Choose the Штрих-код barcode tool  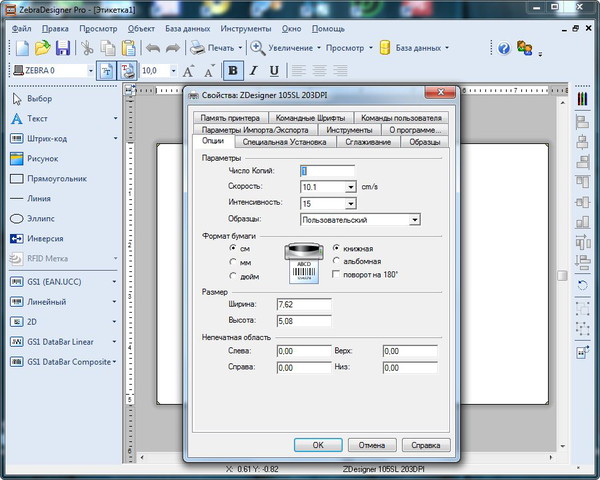tap(46, 138)
